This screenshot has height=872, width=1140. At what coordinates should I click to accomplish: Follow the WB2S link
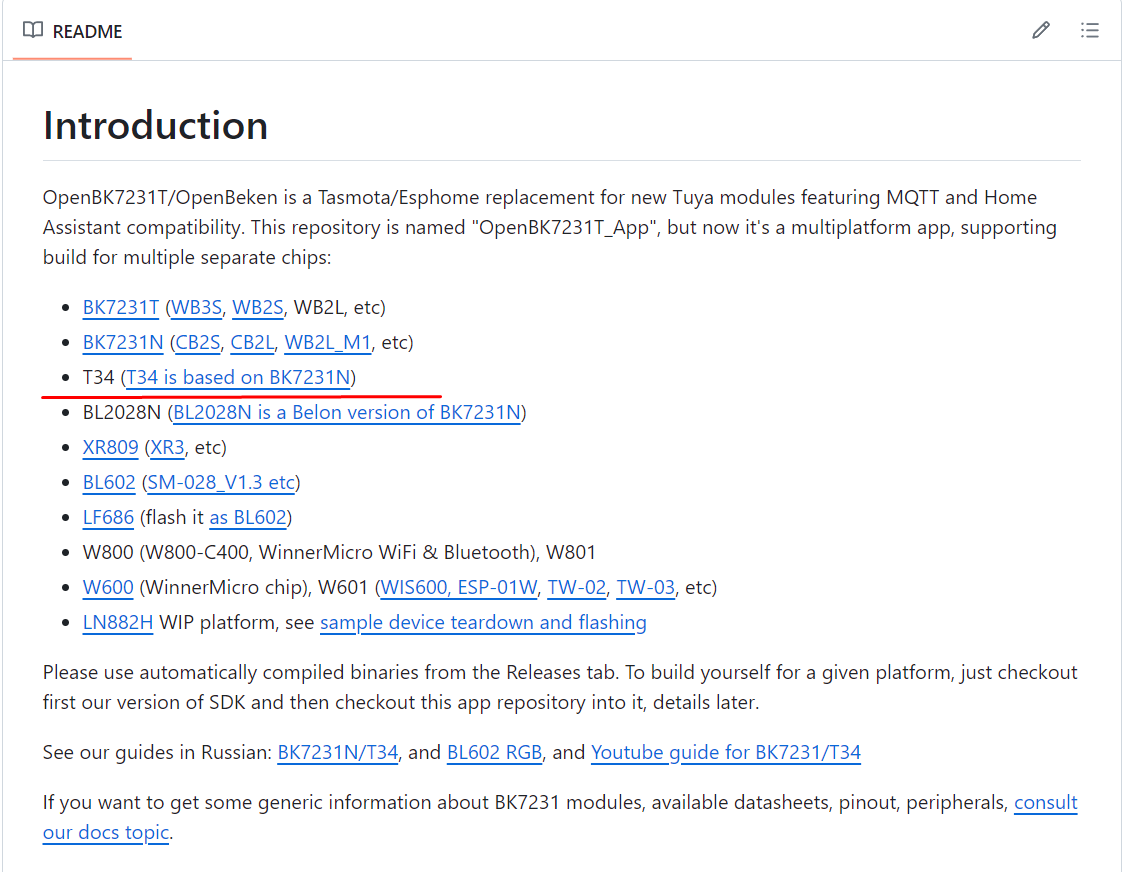coord(258,307)
